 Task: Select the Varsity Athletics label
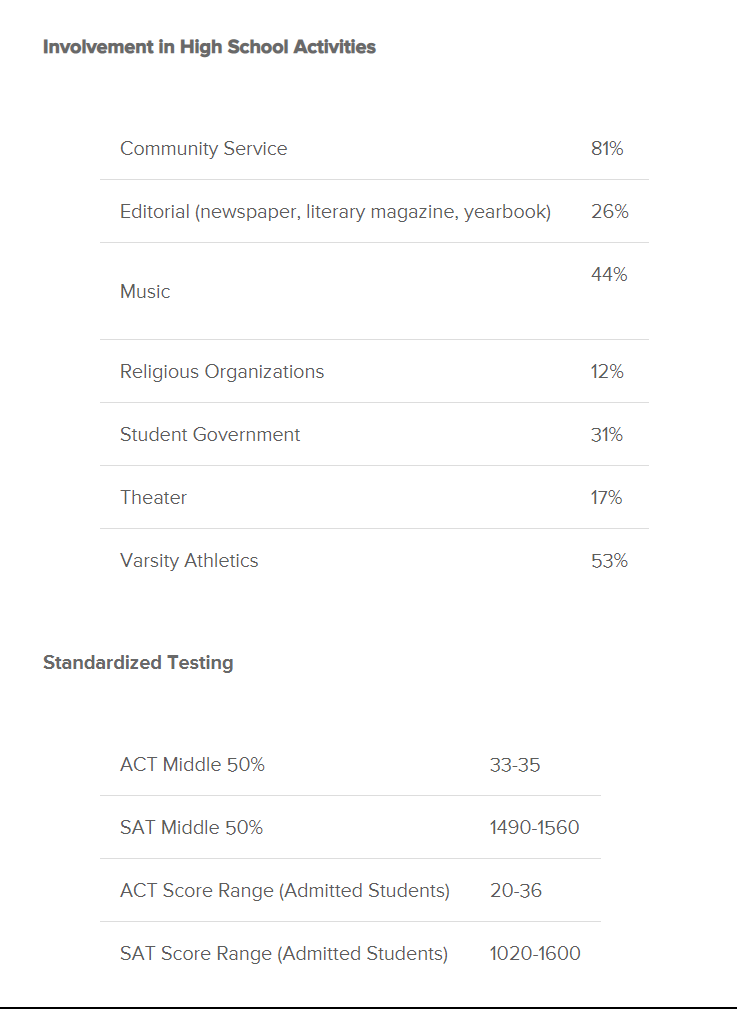click(189, 561)
